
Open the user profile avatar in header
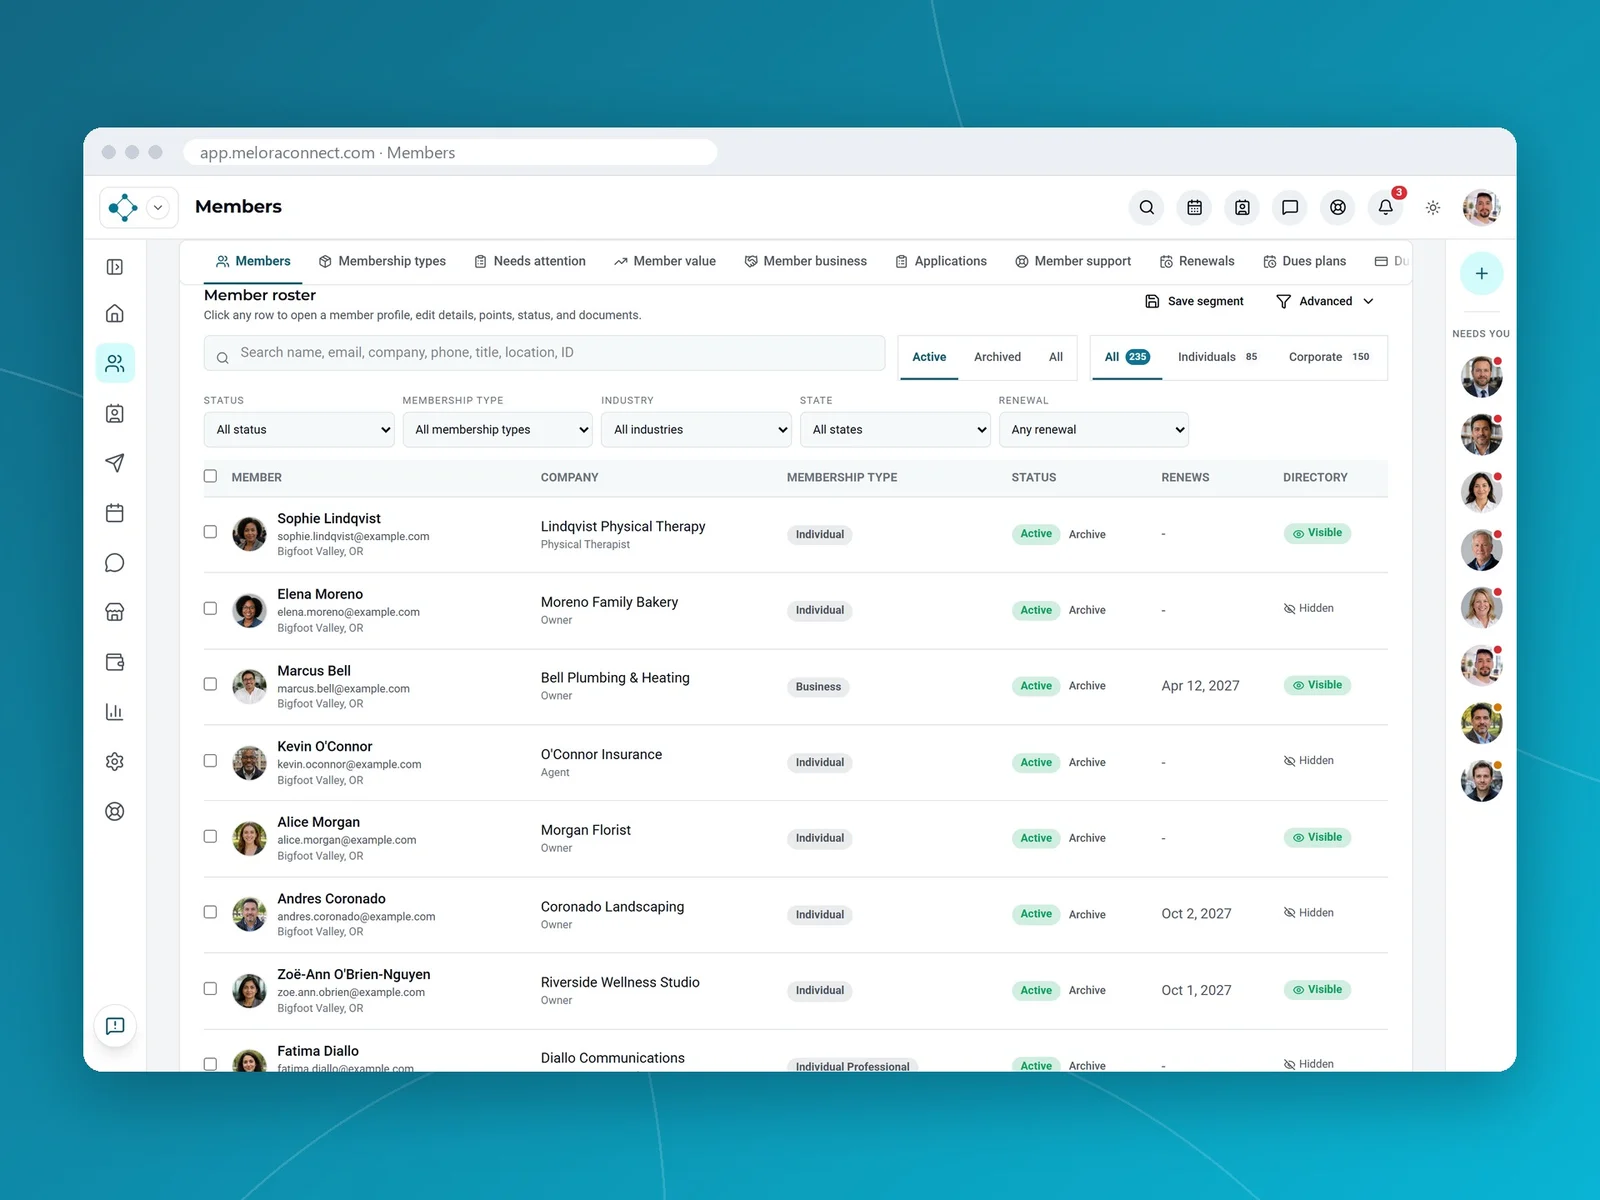coord(1481,208)
